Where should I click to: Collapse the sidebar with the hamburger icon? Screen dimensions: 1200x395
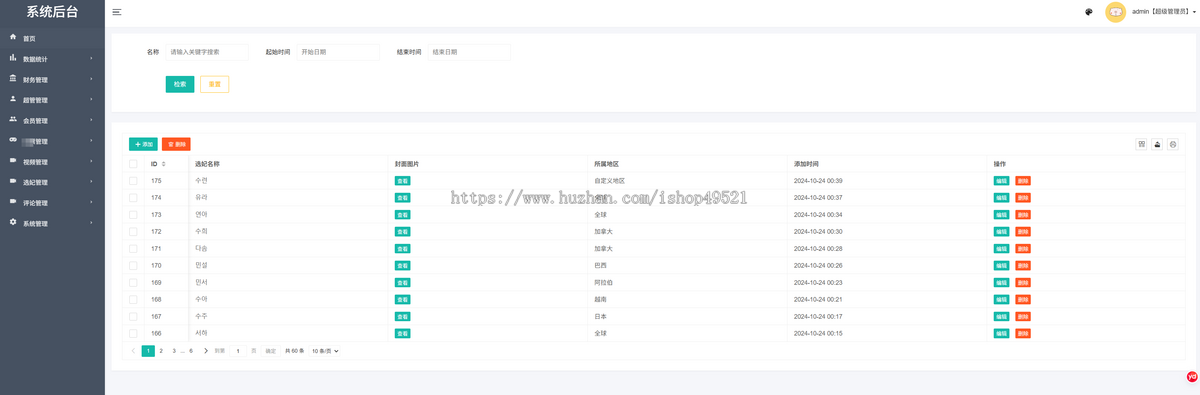117,12
